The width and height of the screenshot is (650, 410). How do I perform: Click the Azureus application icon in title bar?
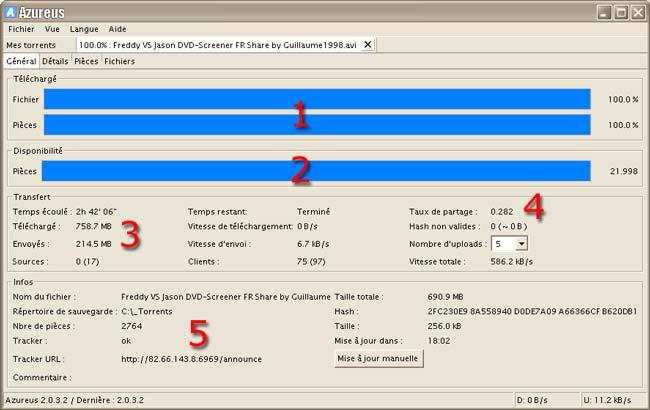tap(11, 12)
